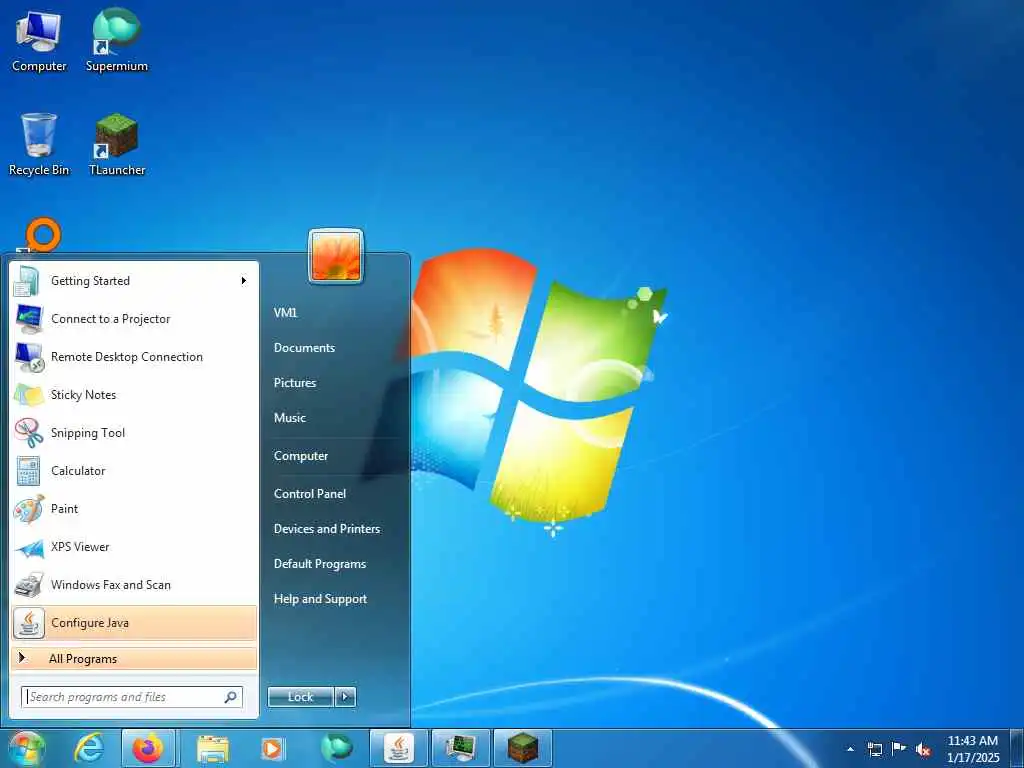This screenshot has width=1024, height=768.
Task: Expand All Programs list
Action: pos(133,658)
